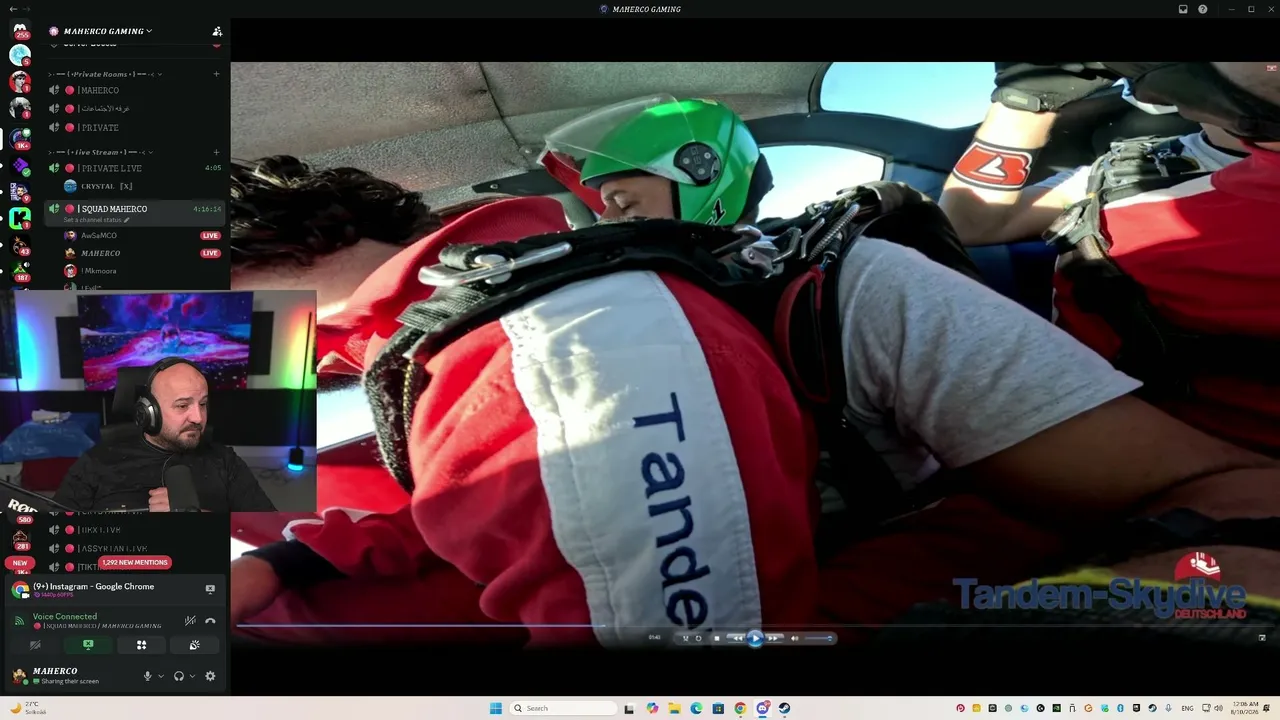This screenshot has width=1280, height=720.
Task: Open the taskbar clock and calendar
Action: point(1246,708)
